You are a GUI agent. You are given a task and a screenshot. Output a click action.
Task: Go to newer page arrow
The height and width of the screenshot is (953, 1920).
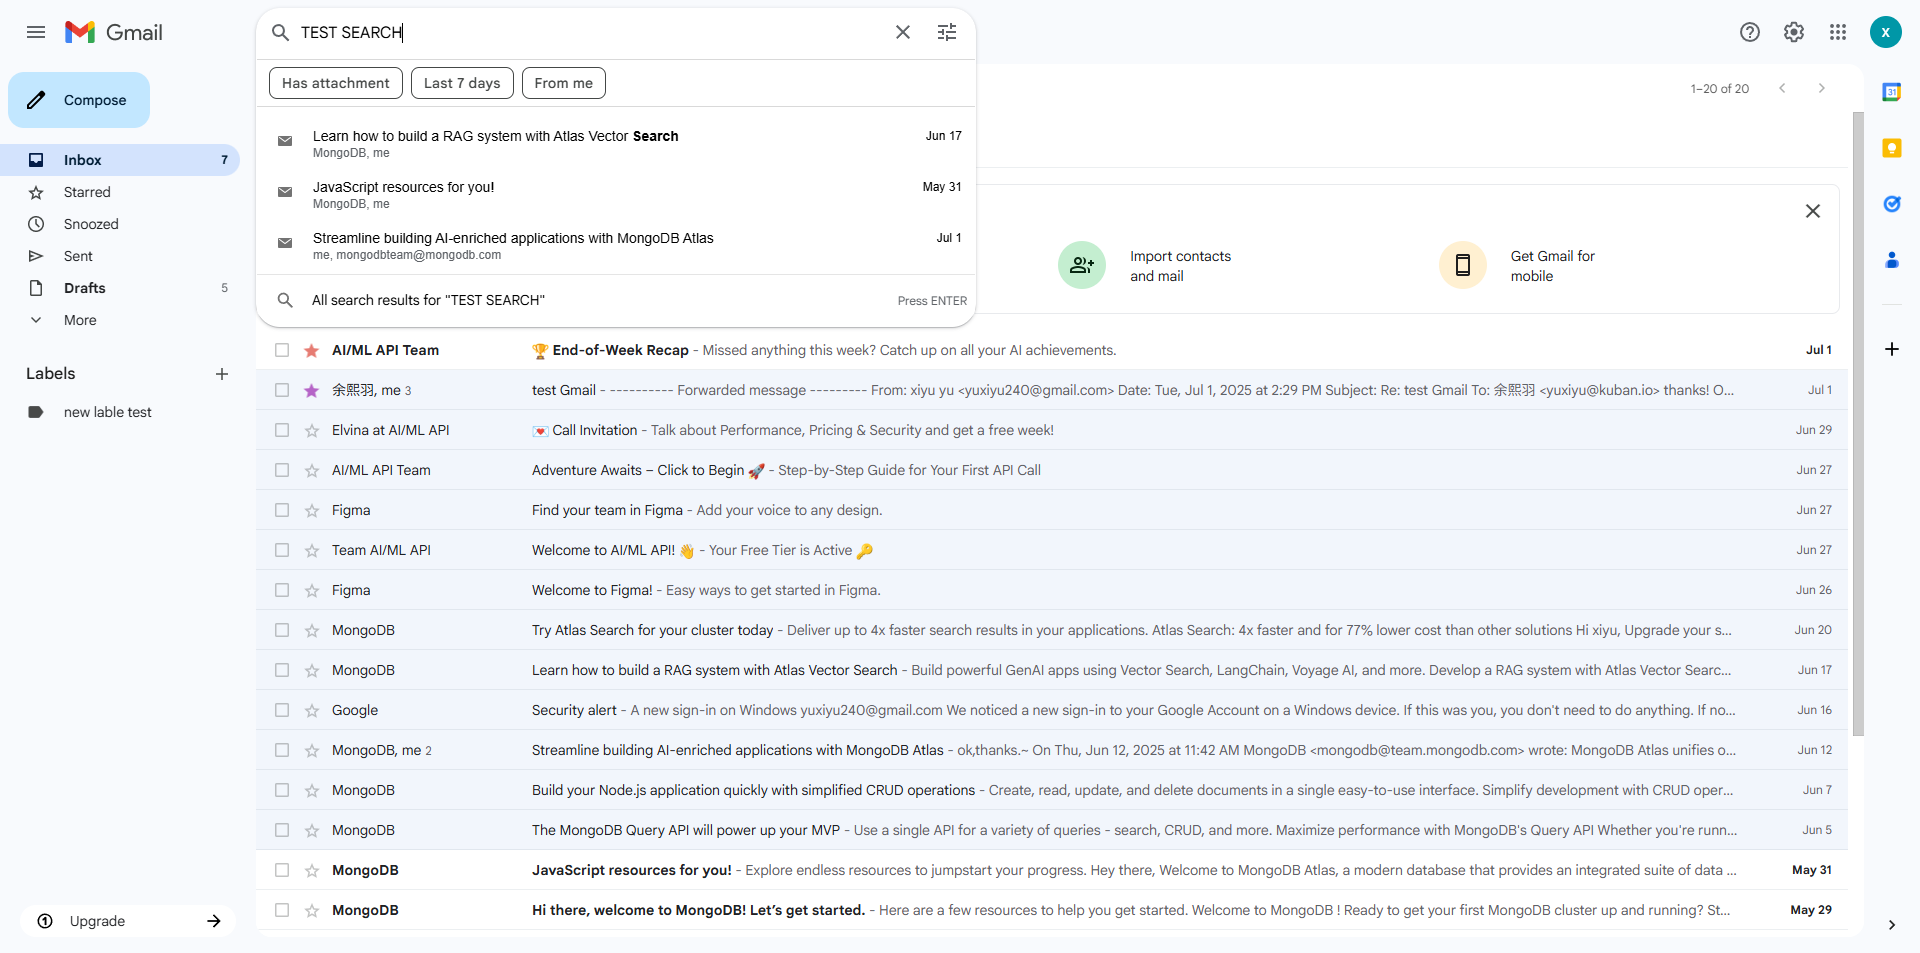tap(1782, 88)
